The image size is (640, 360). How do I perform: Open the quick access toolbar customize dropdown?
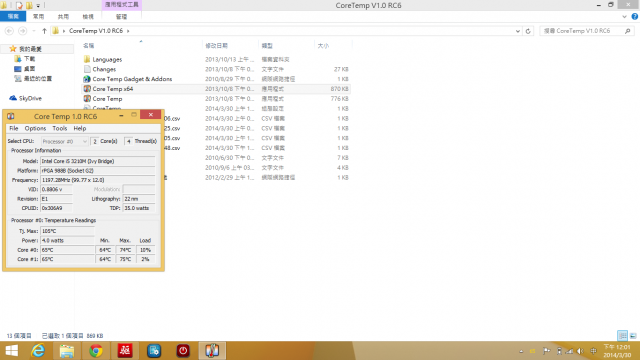click(x=38, y=5)
